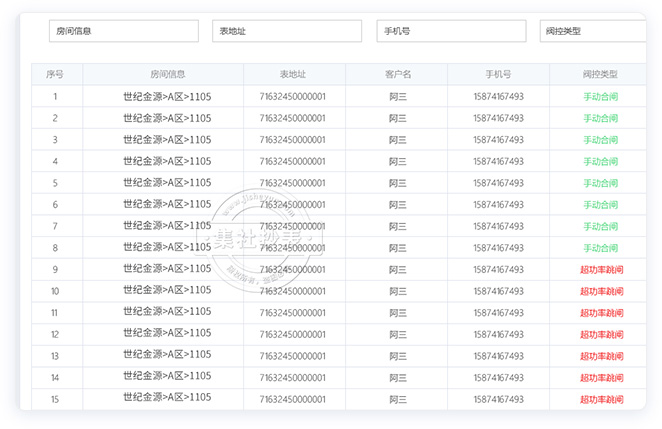Focus the 表地址 filter input box

tap(287, 31)
